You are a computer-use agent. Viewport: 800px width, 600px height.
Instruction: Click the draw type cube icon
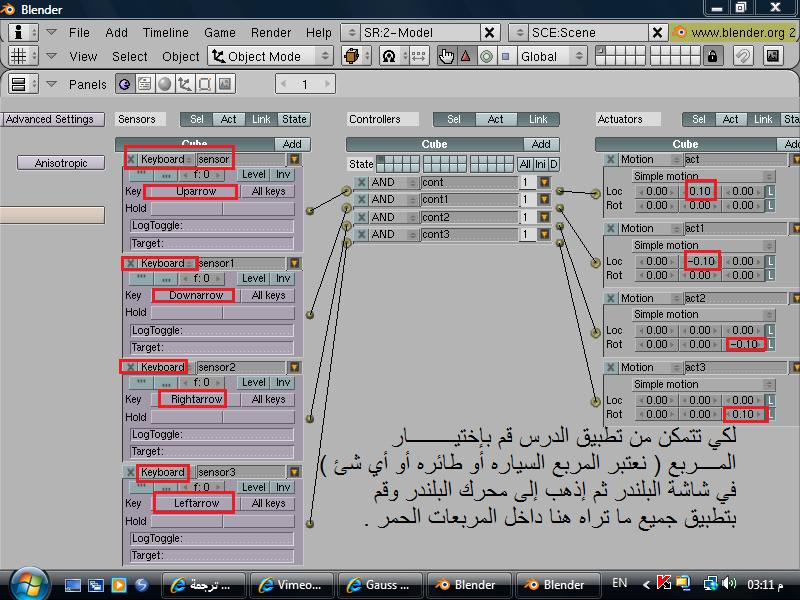352,56
